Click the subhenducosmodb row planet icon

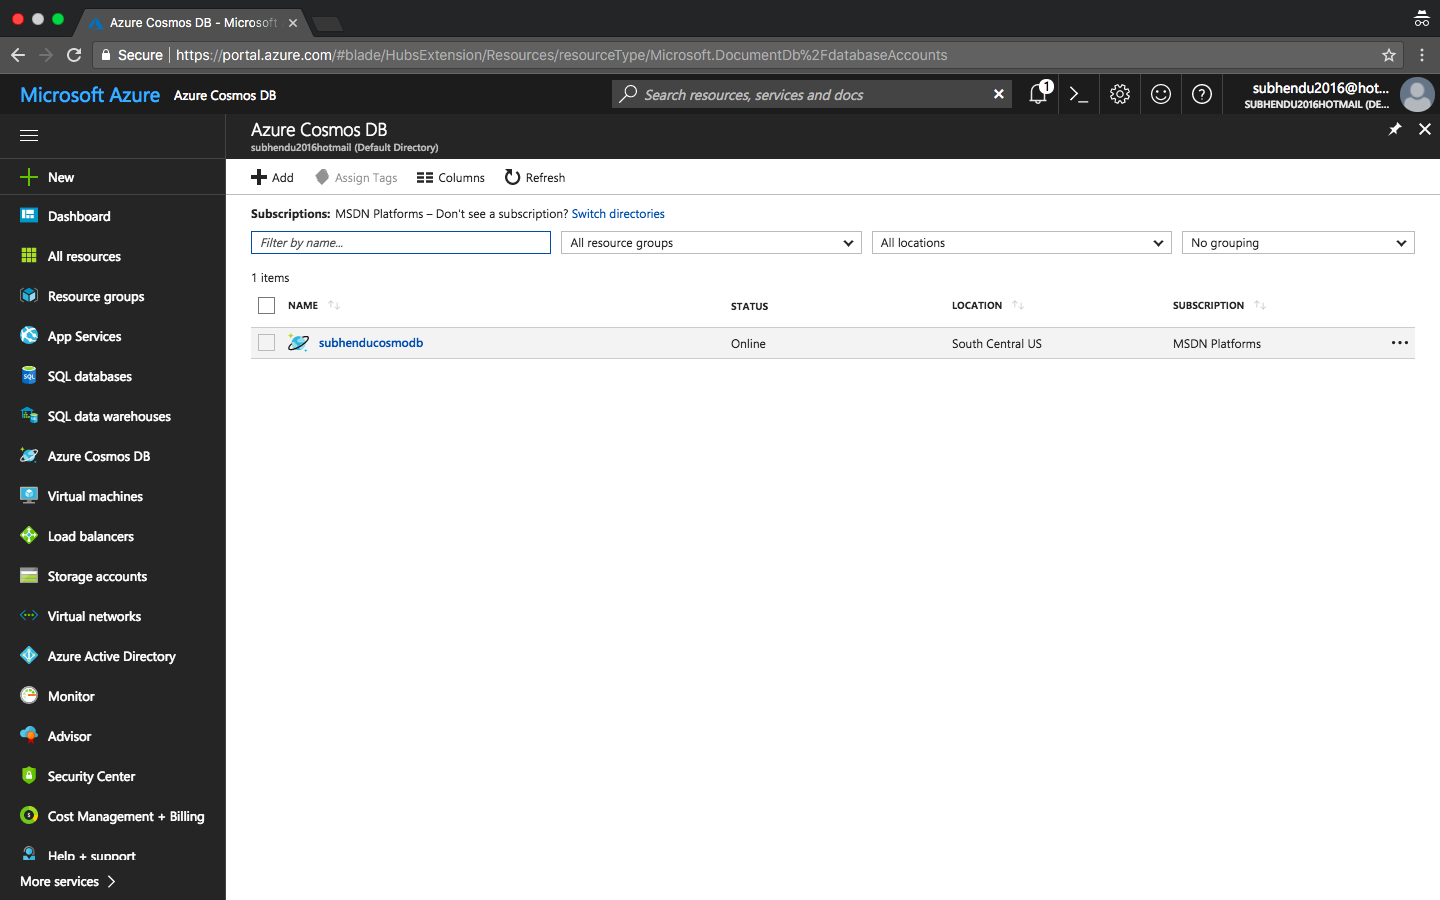pos(298,343)
